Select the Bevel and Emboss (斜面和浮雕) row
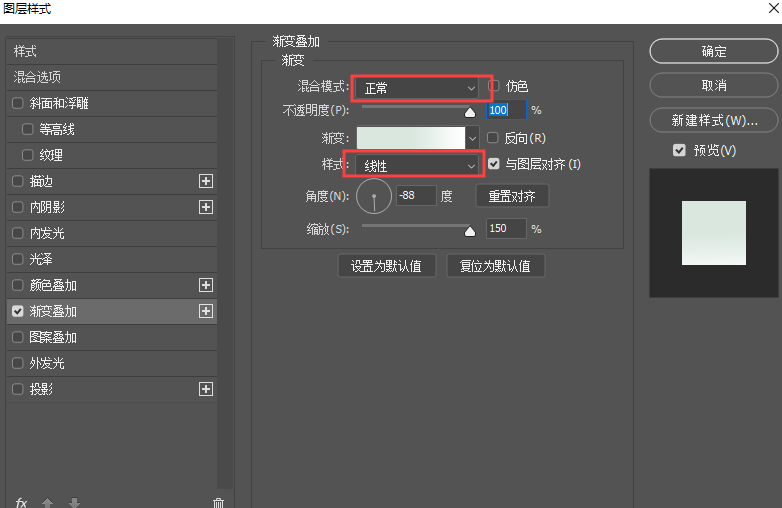 [x=112, y=103]
